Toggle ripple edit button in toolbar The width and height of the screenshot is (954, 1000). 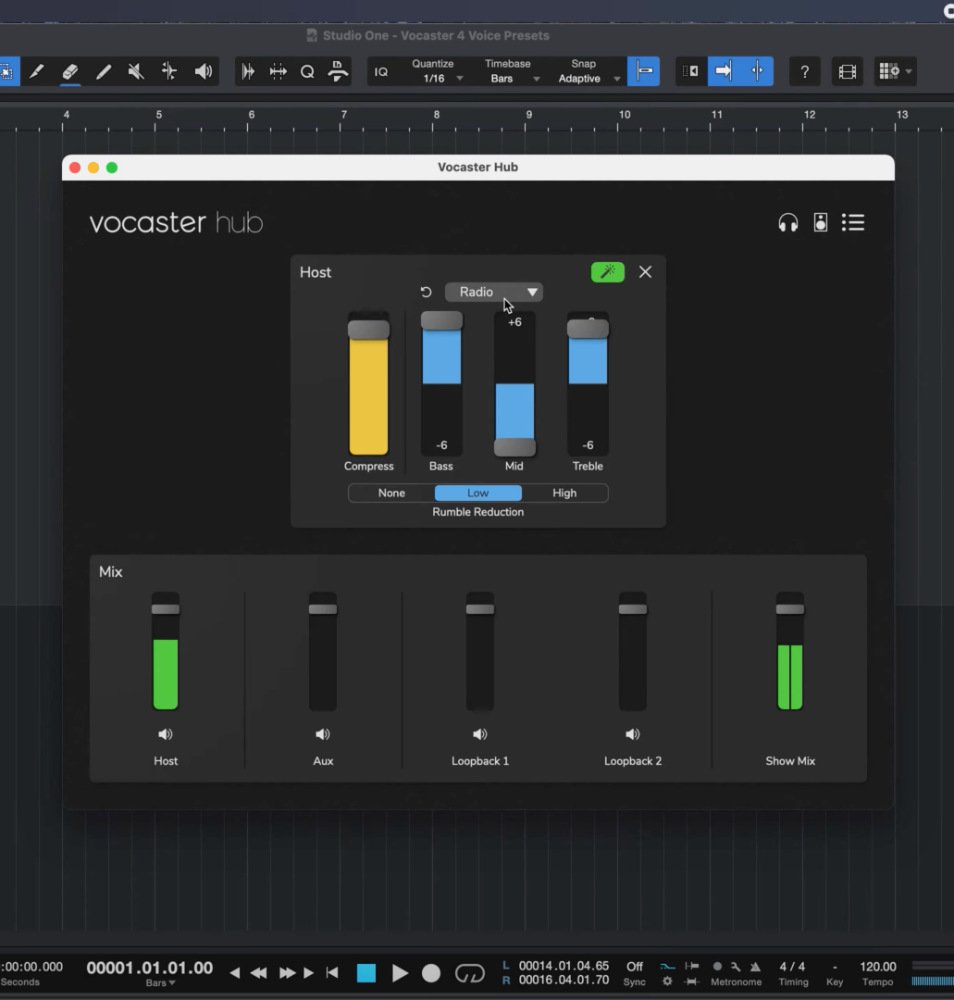(x=691, y=71)
